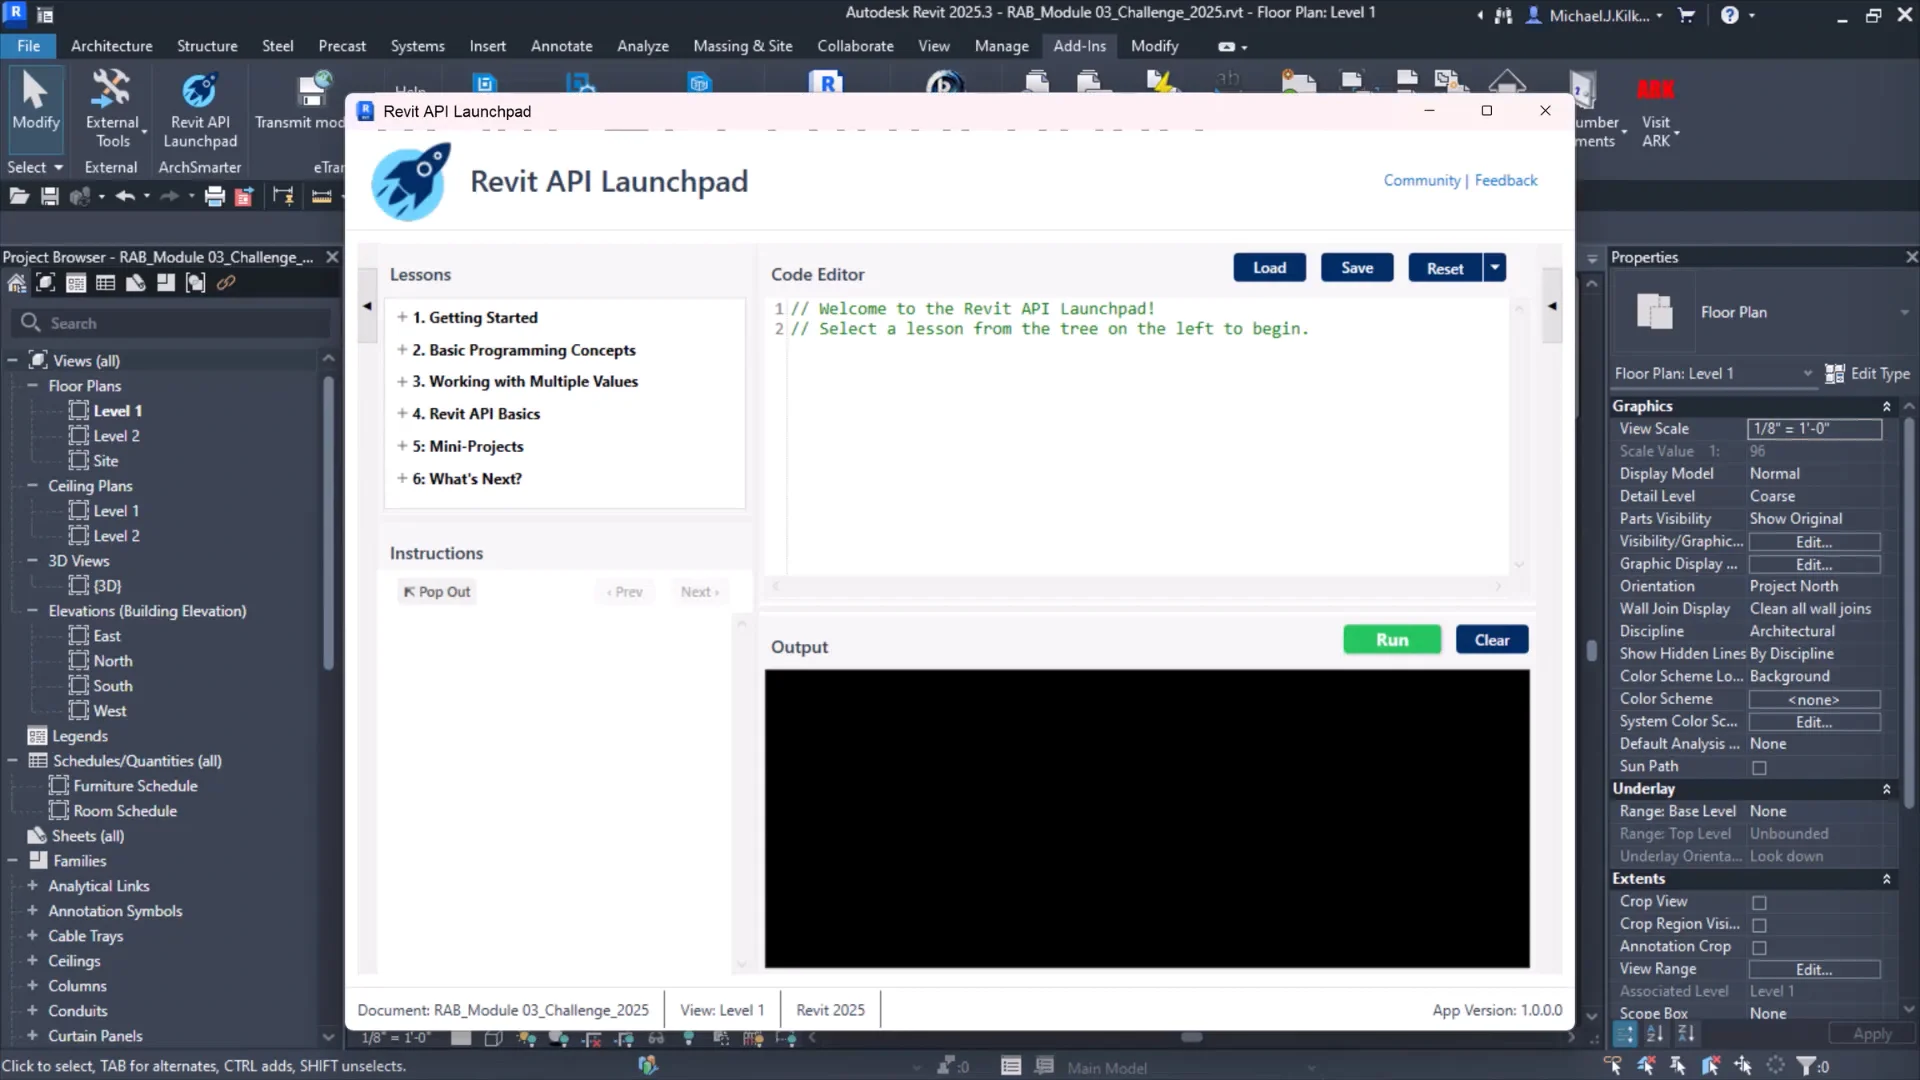The width and height of the screenshot is (1920, 1080).
Task: Open the Architecture ribbon tab
Action: 111,46
